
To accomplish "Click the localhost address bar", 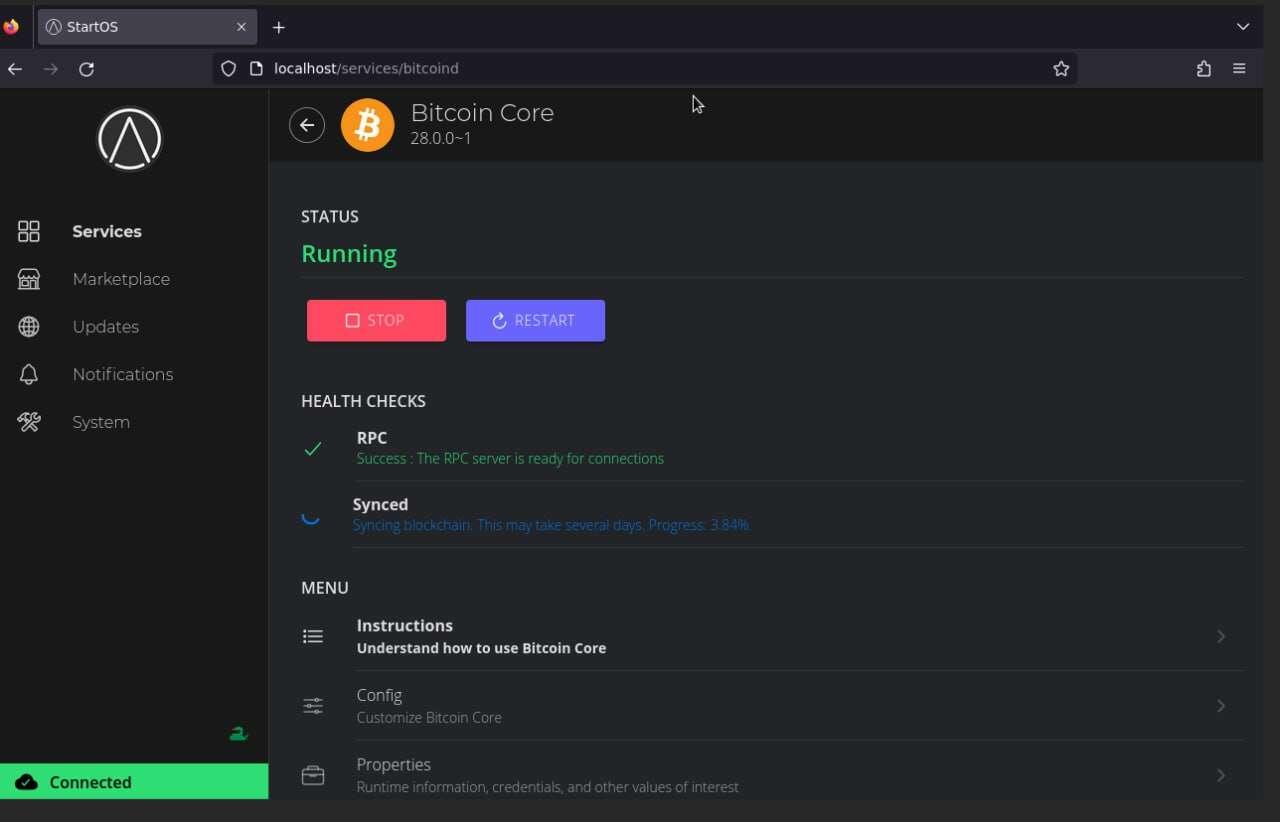I will coord(644,69).
